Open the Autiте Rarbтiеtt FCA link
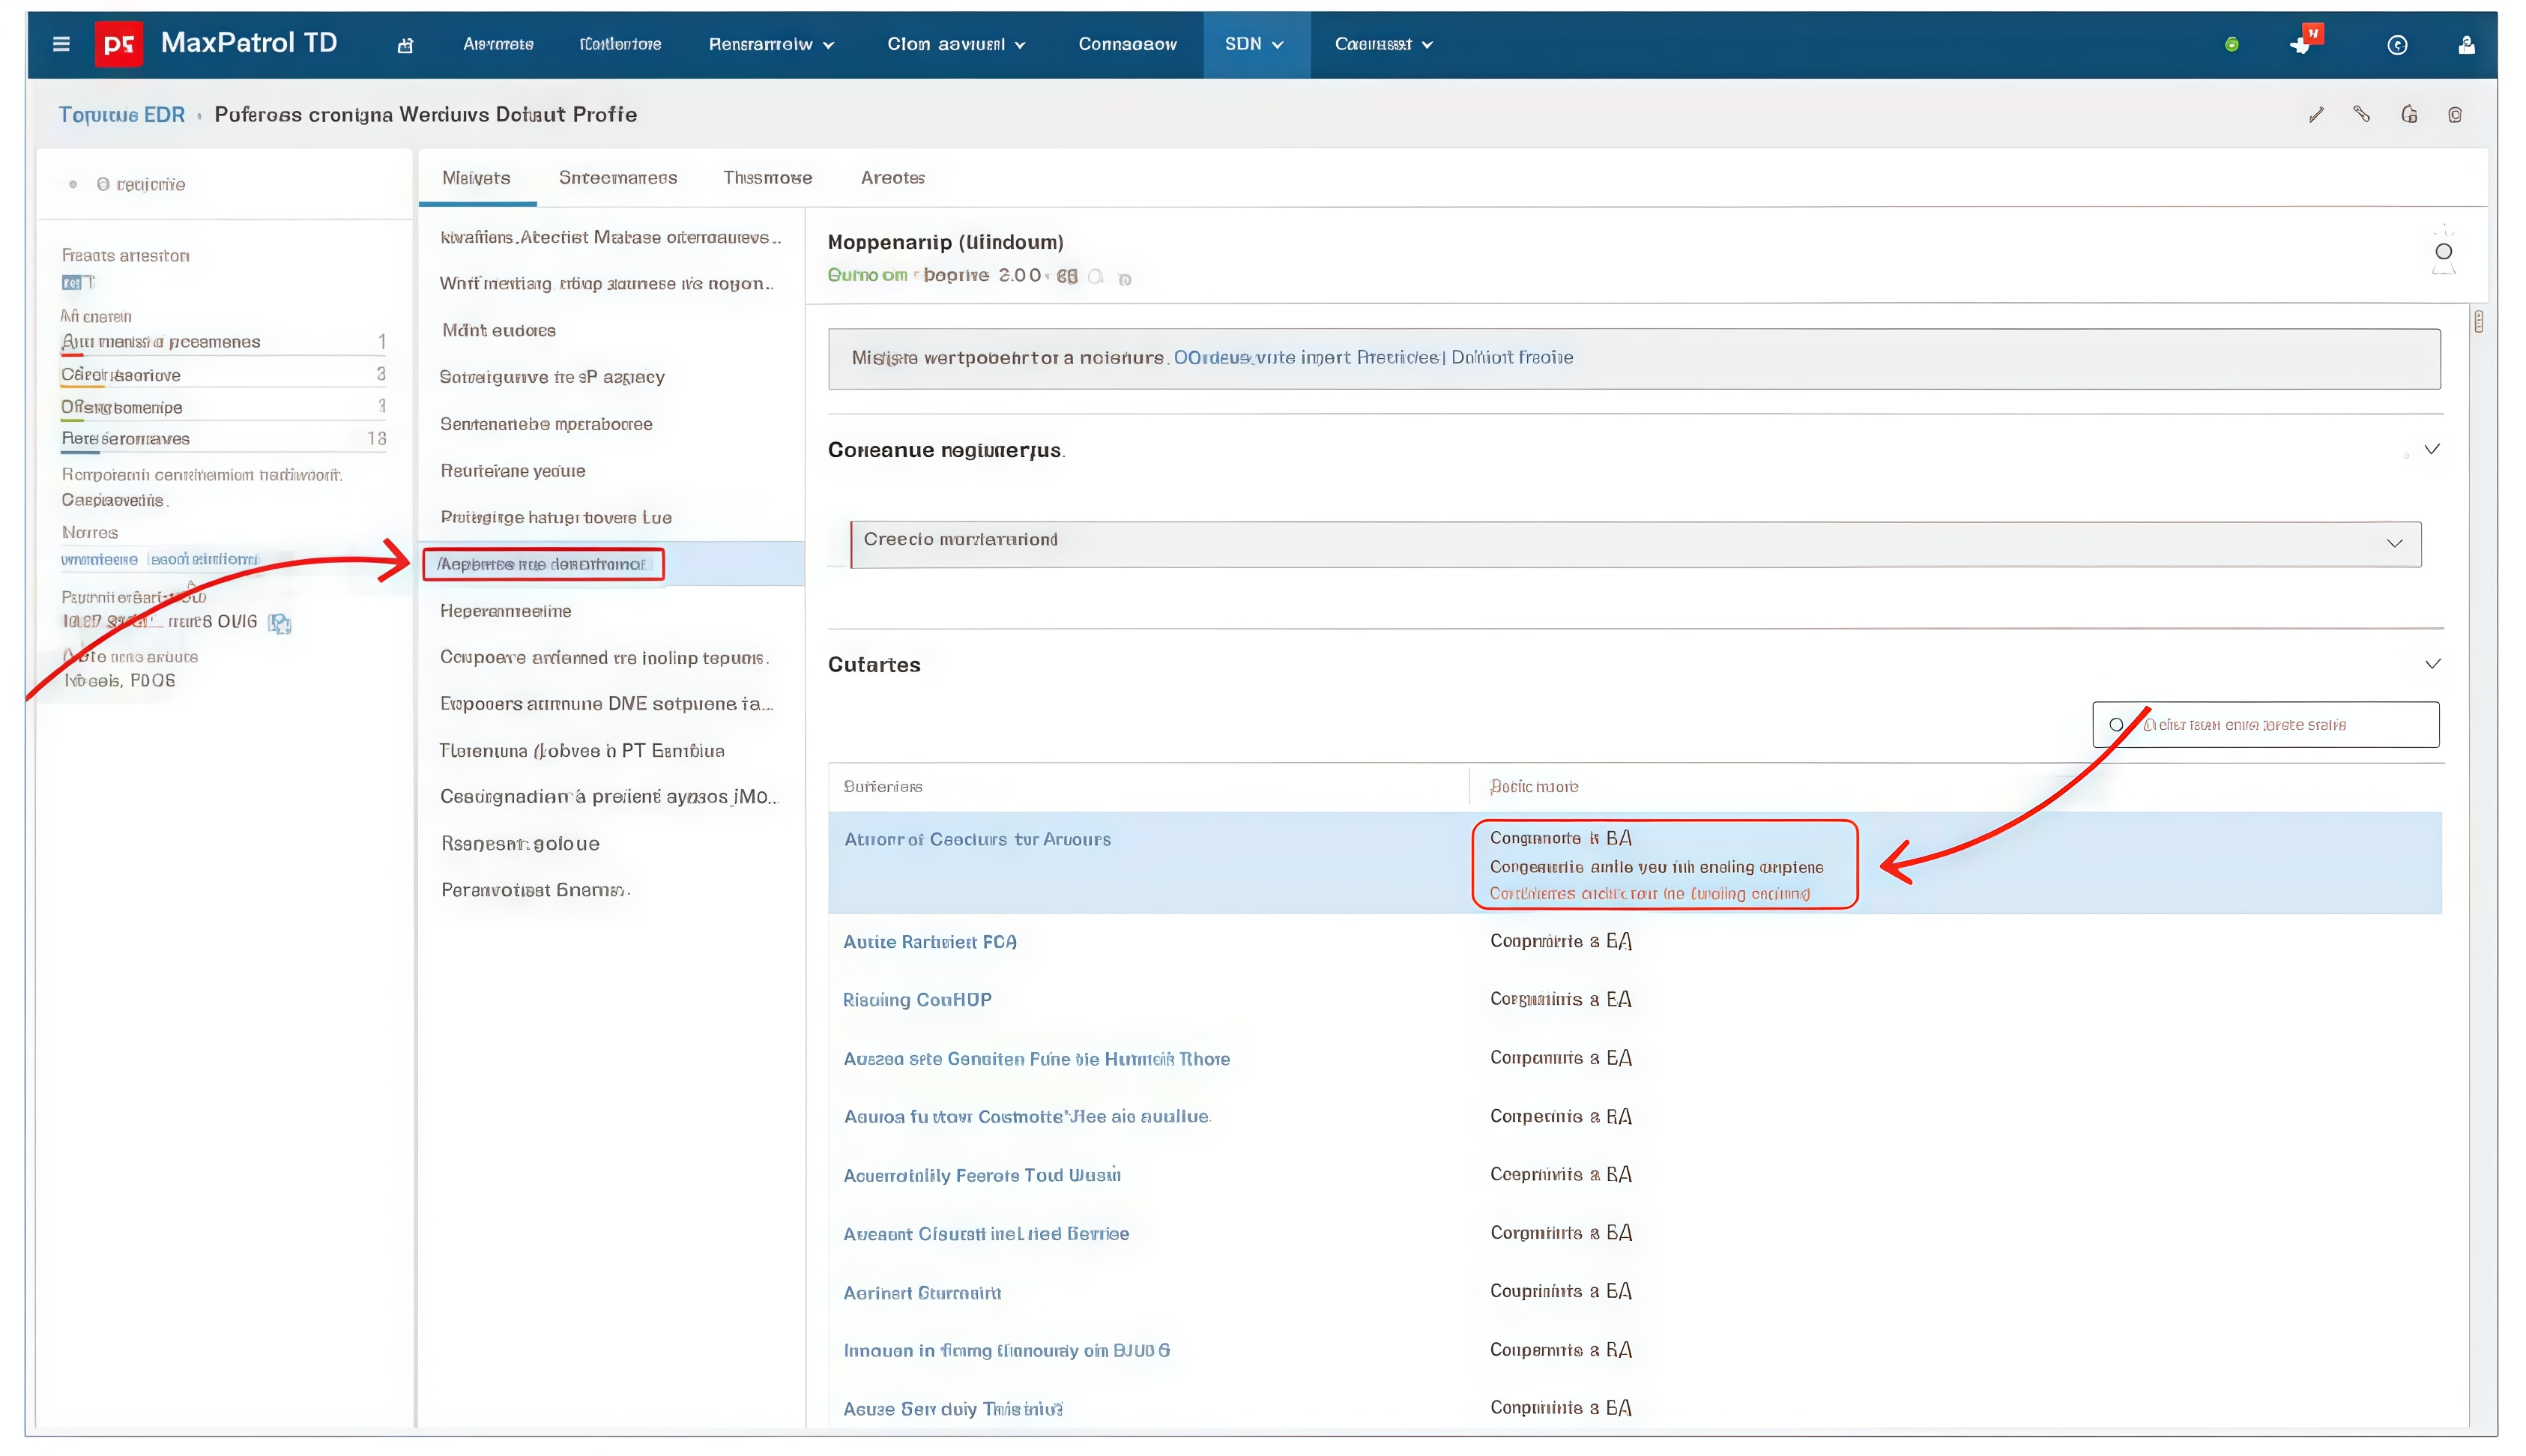Screen dimensions: 2526x1456 click(929, 942)
